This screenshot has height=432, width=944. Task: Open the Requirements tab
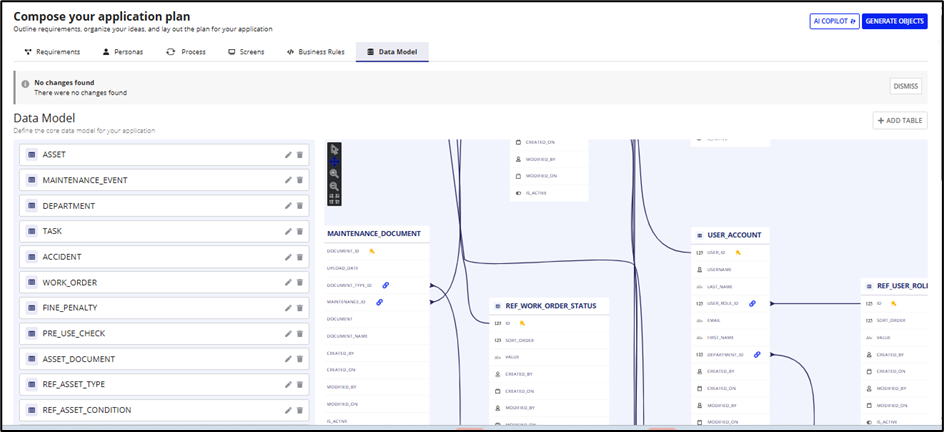pyautogui.click(x=52, y=52)
